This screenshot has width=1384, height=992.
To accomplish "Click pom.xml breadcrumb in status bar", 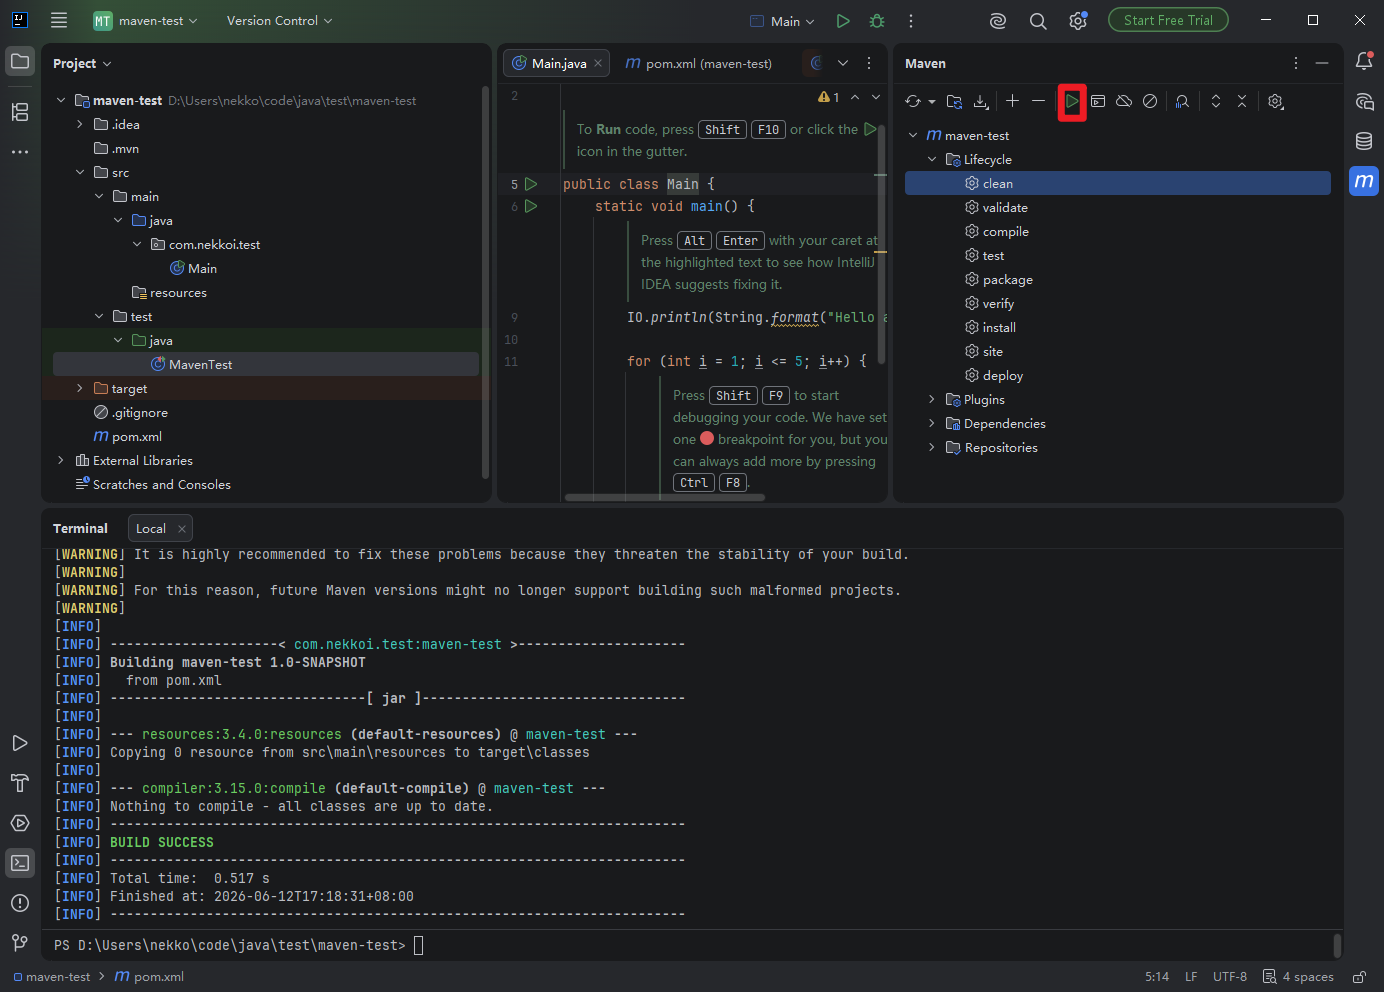I will (149, 977).
